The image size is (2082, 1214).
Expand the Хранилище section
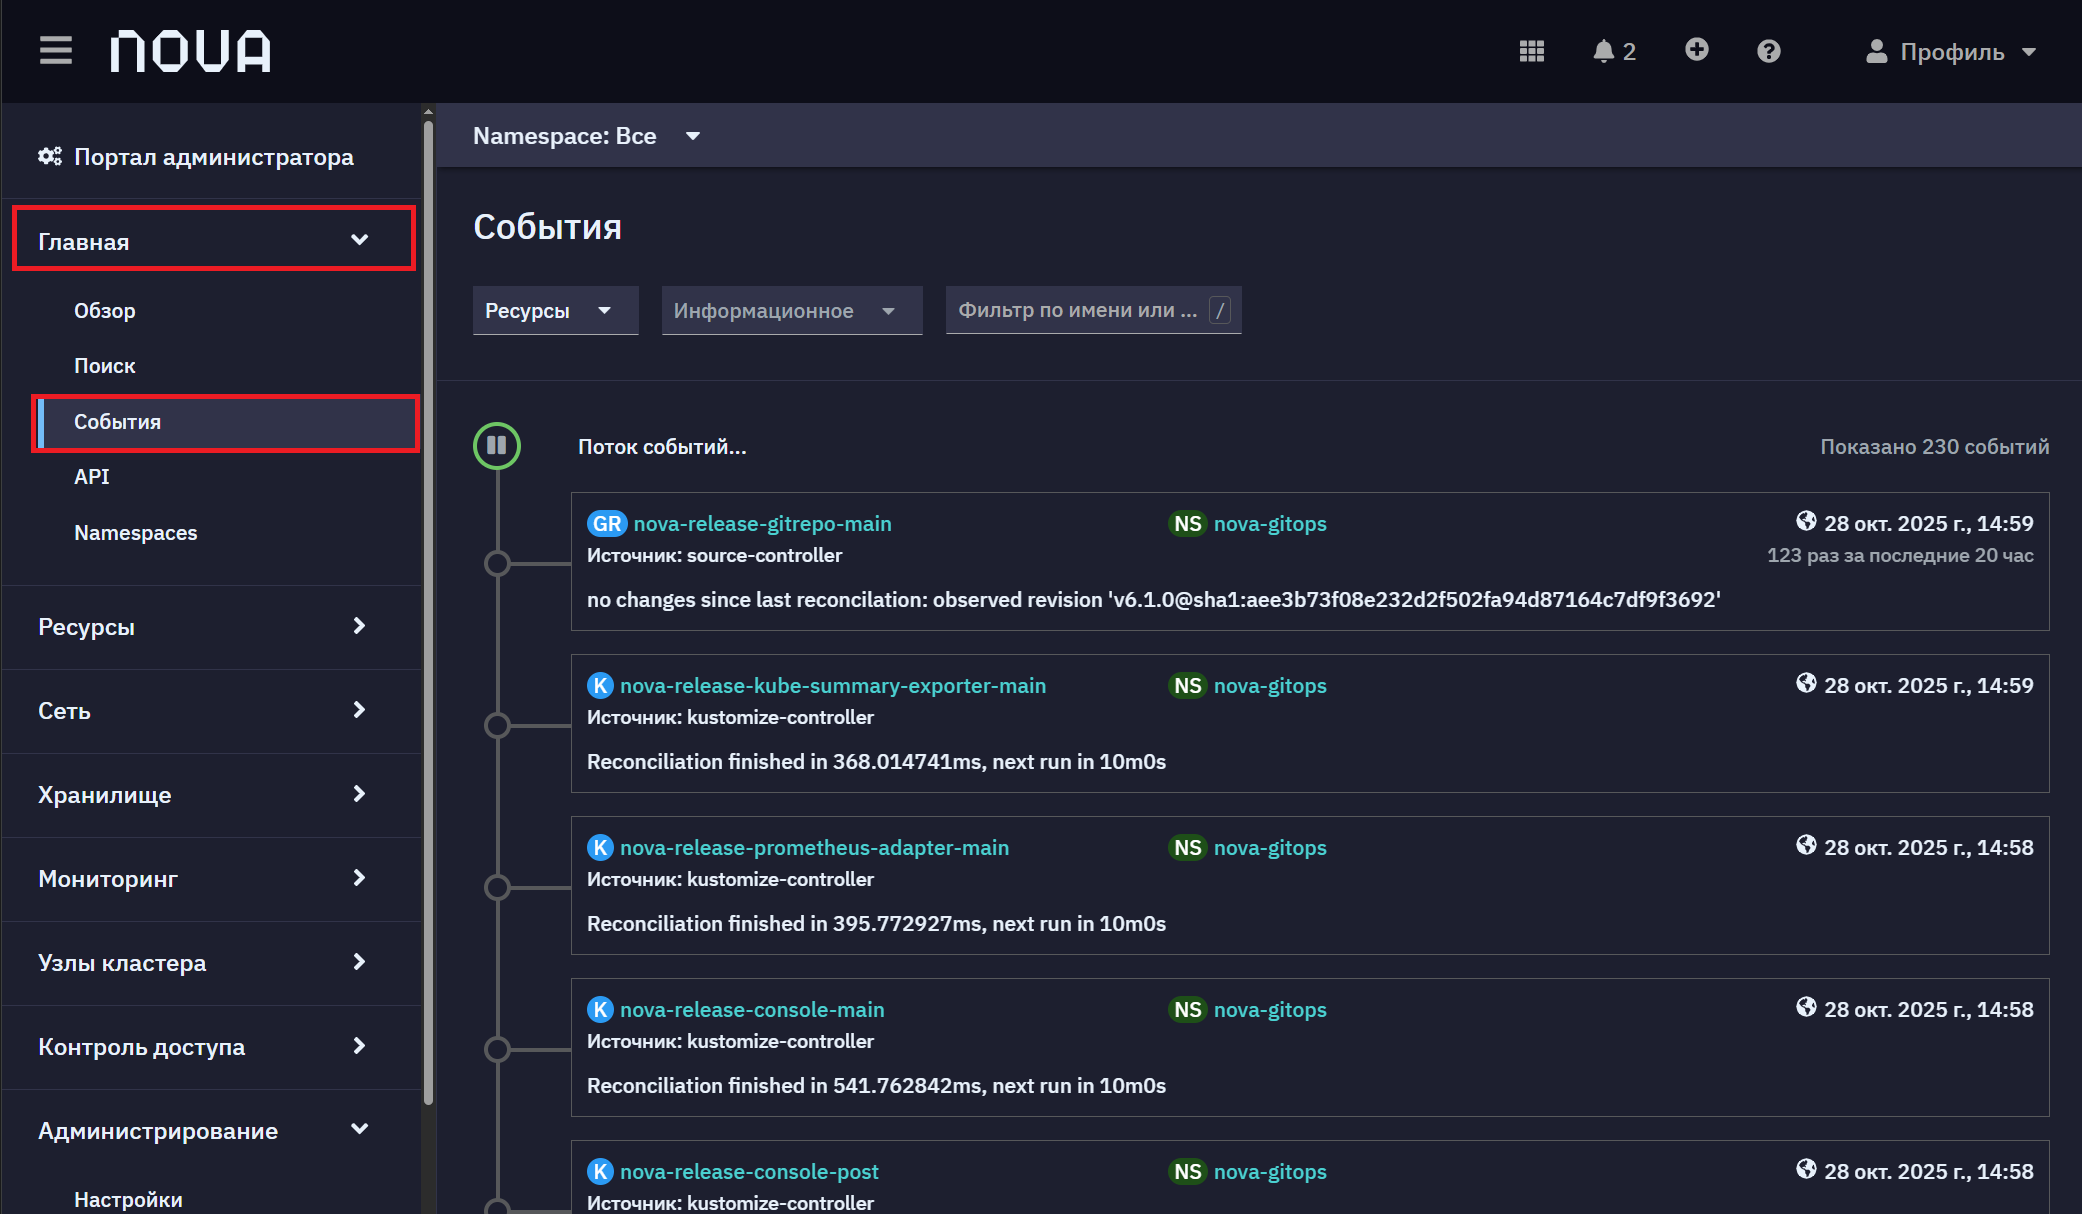click(x=212, y=795)
